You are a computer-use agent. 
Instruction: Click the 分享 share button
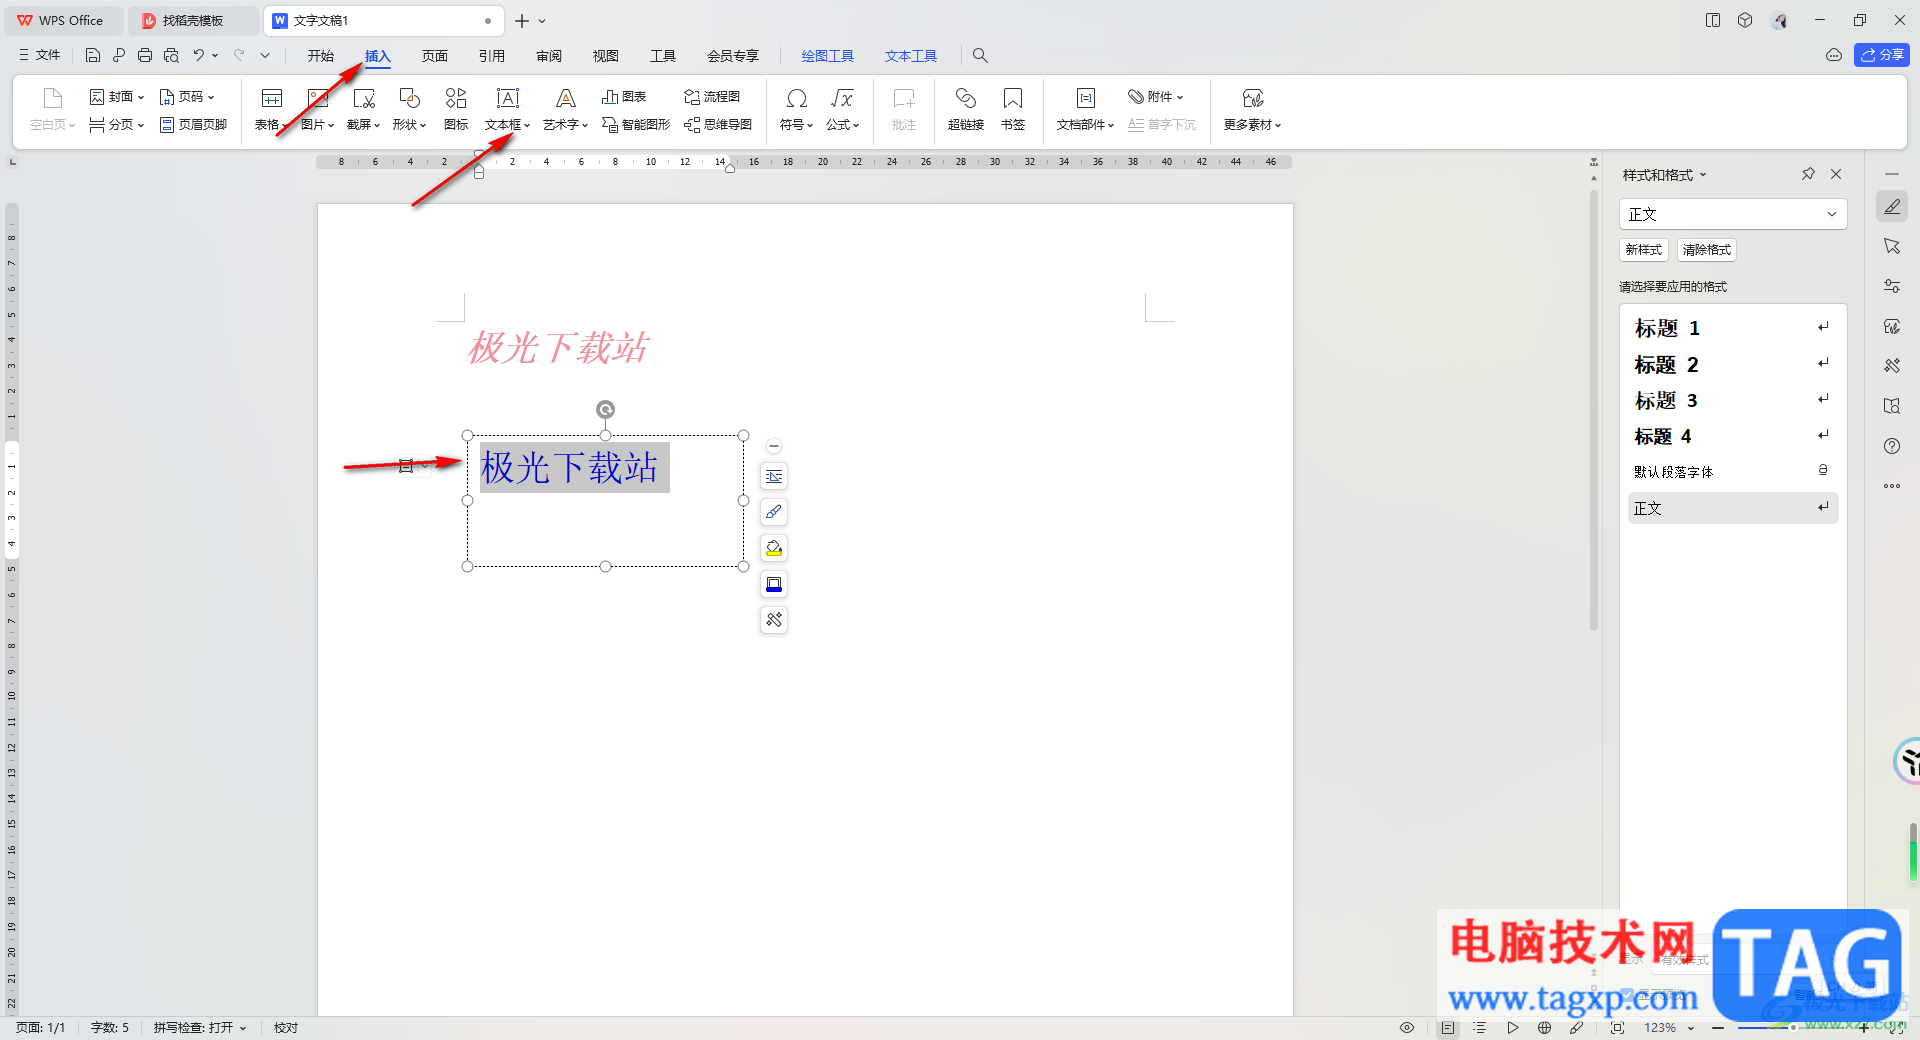pos(1882,55)
